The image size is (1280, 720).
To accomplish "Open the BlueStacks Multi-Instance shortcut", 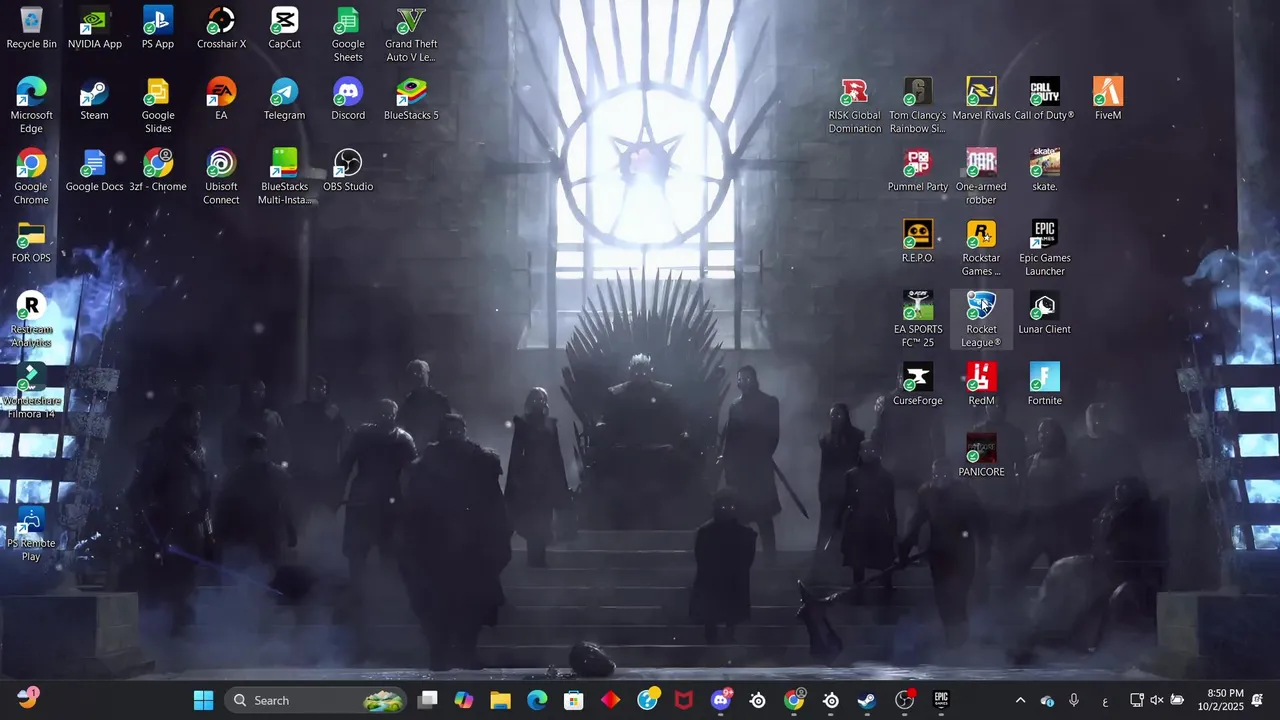I will tap(284, 177).
